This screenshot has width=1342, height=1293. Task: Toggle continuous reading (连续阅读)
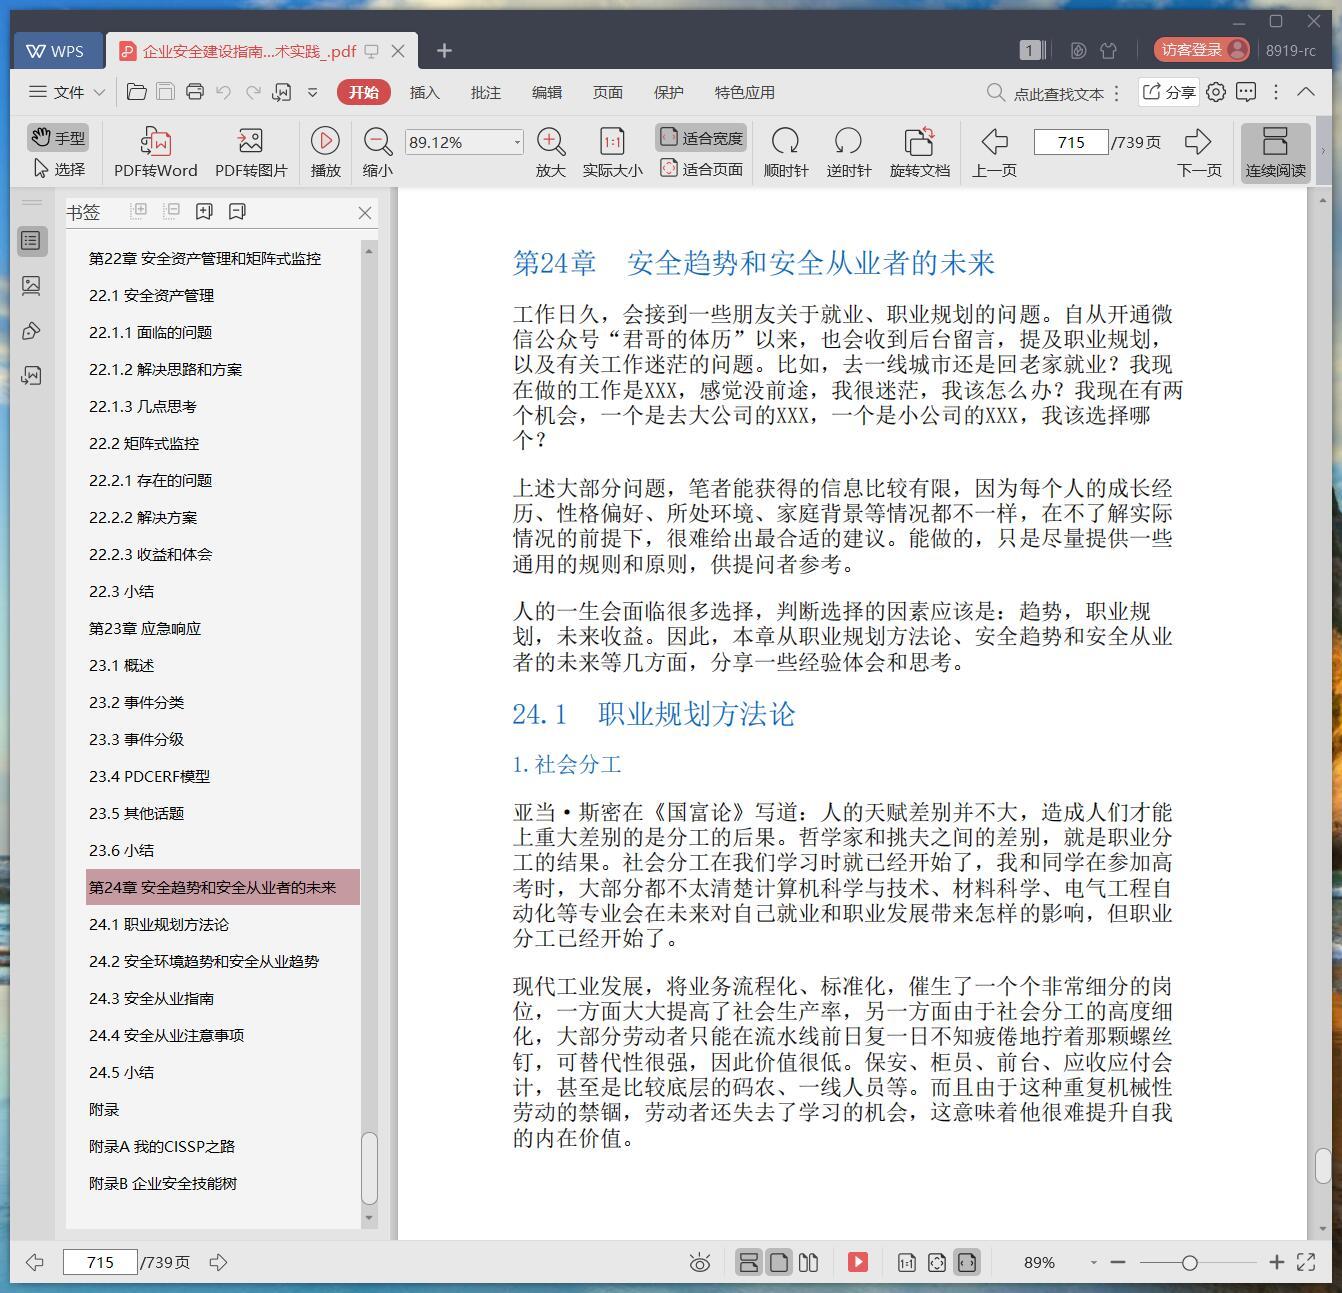[1275, 152]
